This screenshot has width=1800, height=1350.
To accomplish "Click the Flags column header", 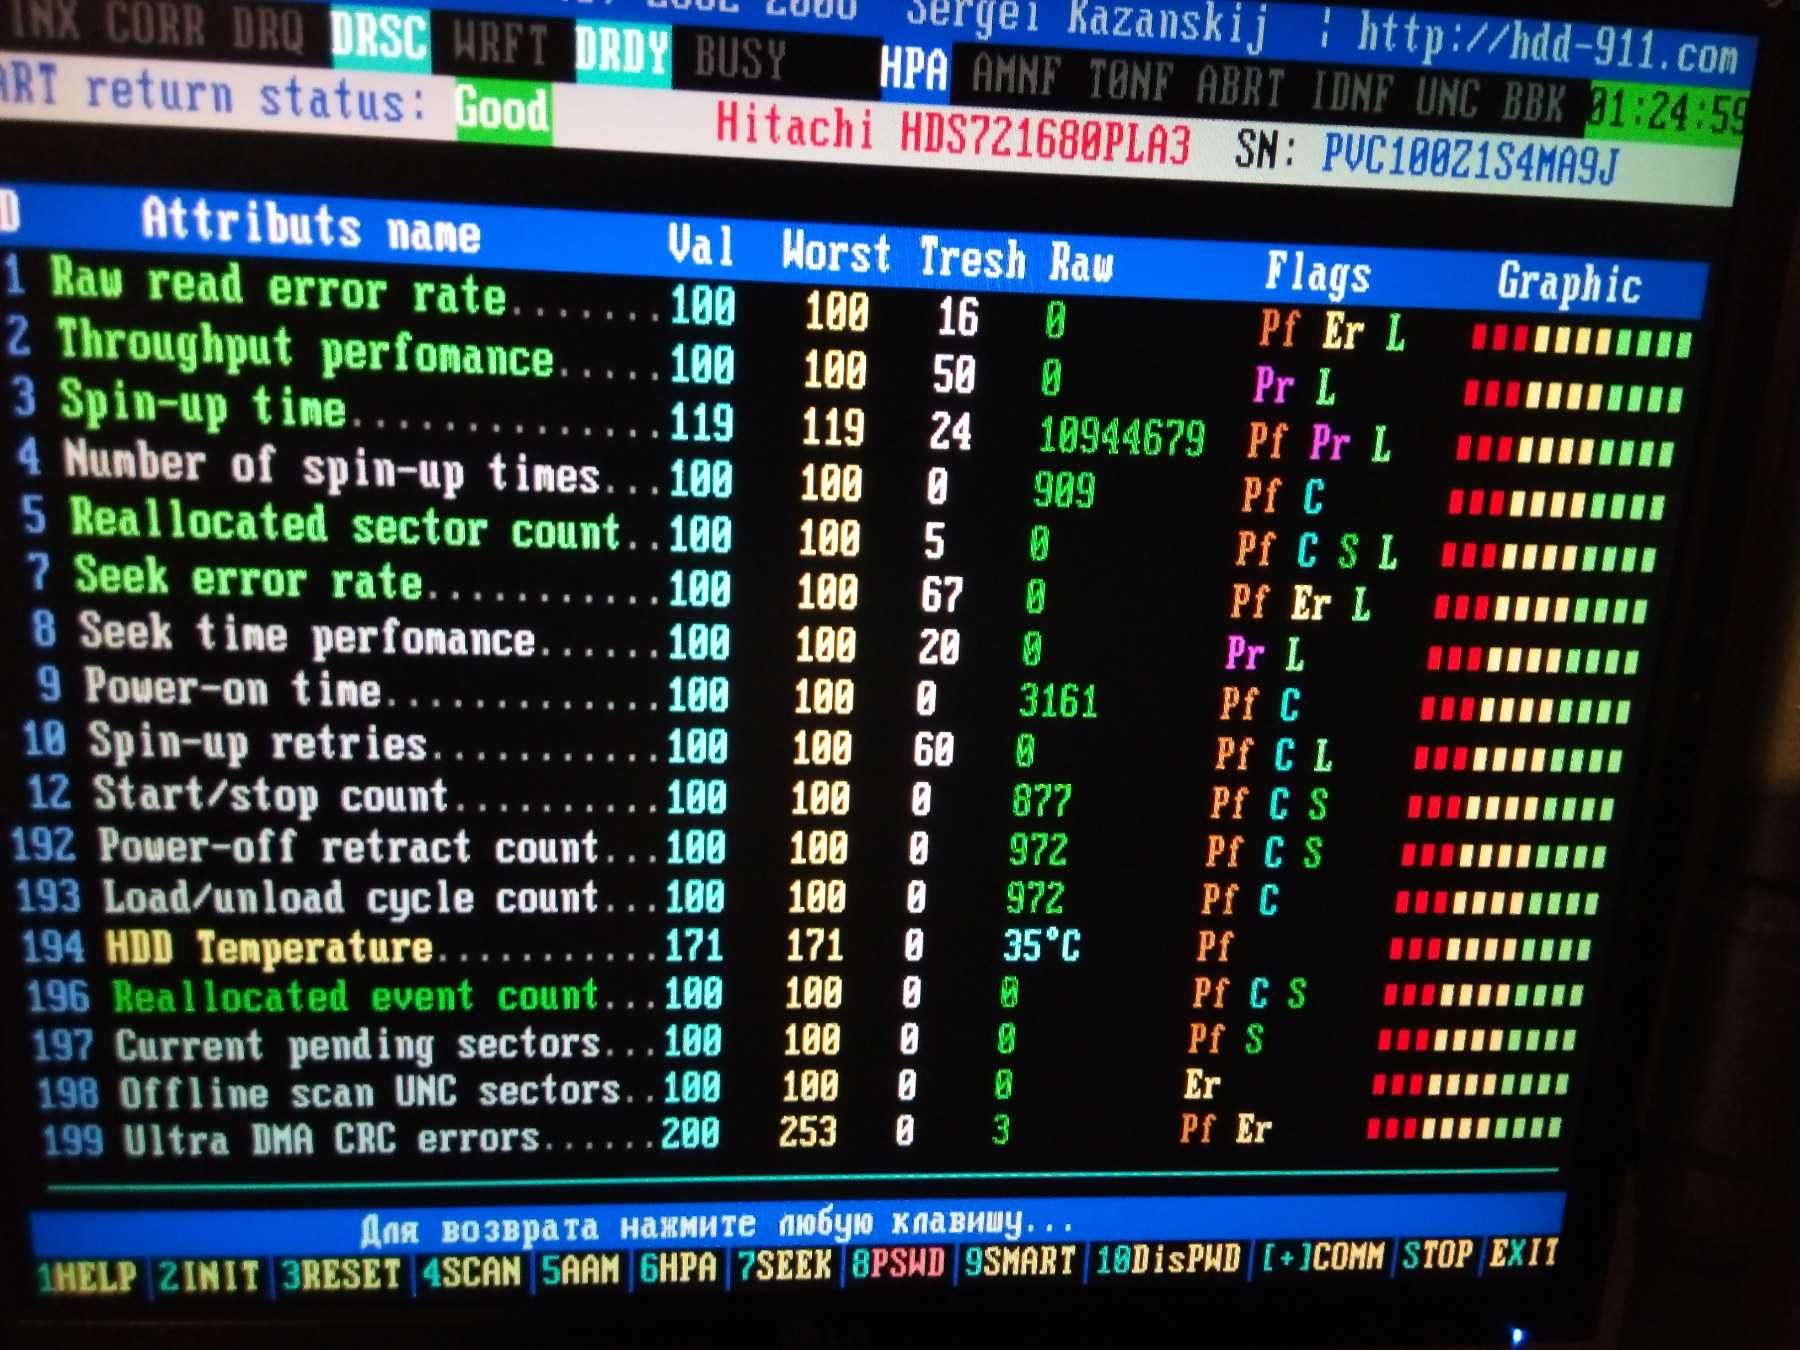I will tap(1318, 274).
